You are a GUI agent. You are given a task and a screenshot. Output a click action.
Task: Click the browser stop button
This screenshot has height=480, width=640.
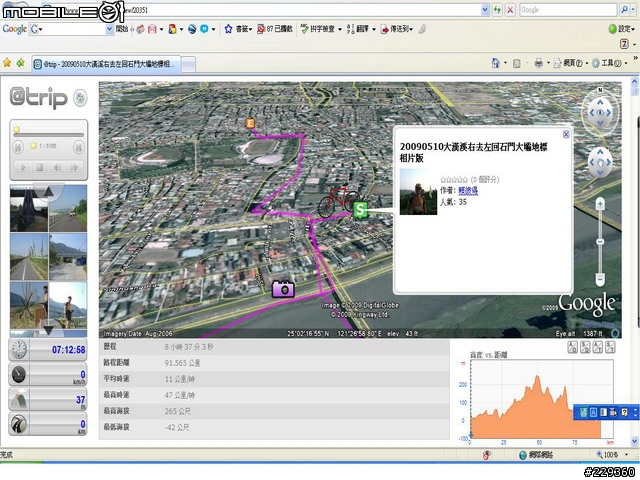(x=510, y=10)
